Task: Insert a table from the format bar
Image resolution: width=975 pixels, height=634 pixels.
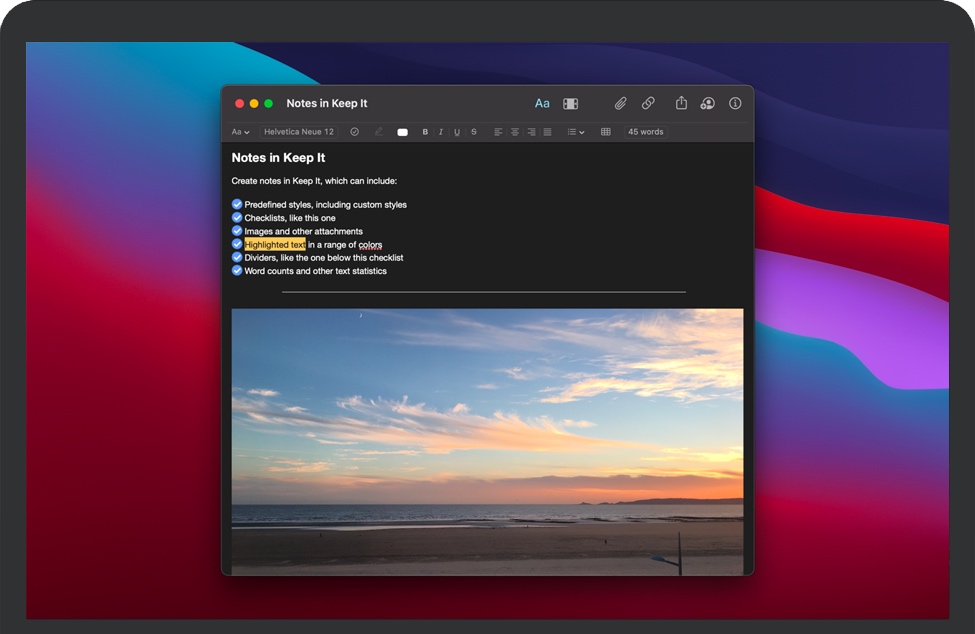Action: pyautogui.click(x=605, y=132)
